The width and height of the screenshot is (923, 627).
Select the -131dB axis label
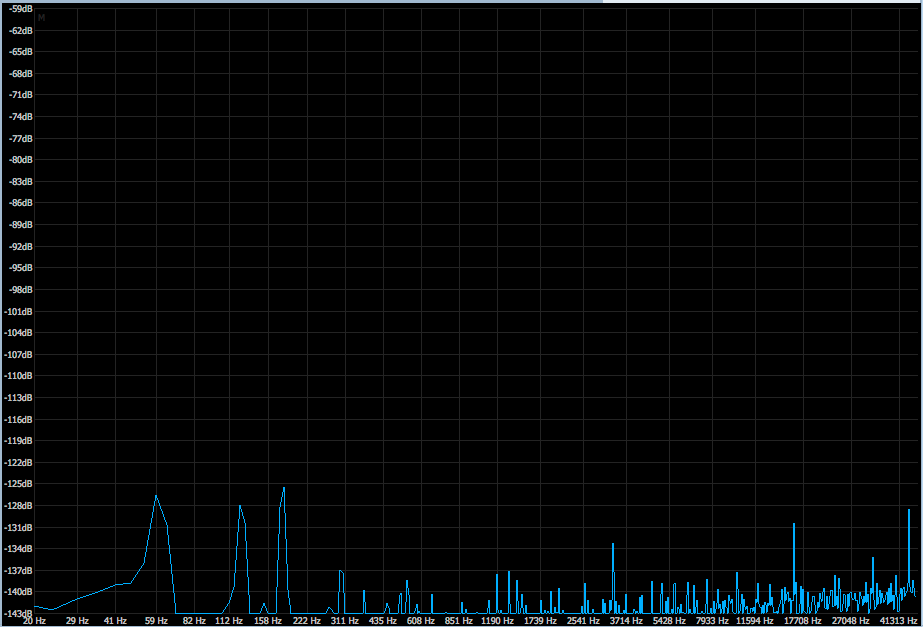(19, 527)
